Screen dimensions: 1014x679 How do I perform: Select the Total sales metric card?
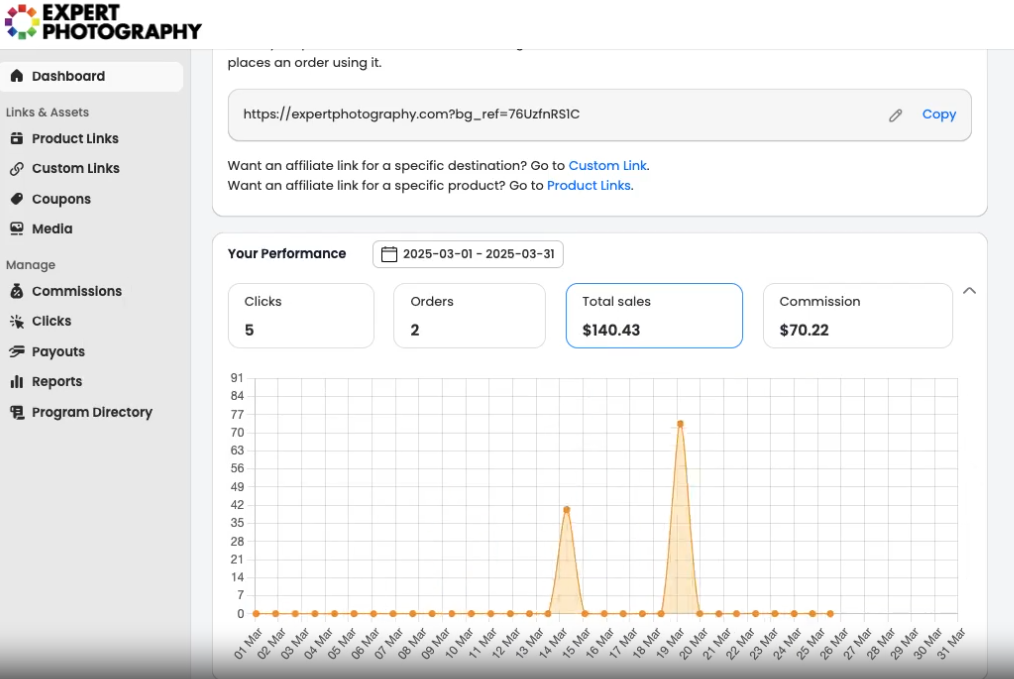(654, 316)
